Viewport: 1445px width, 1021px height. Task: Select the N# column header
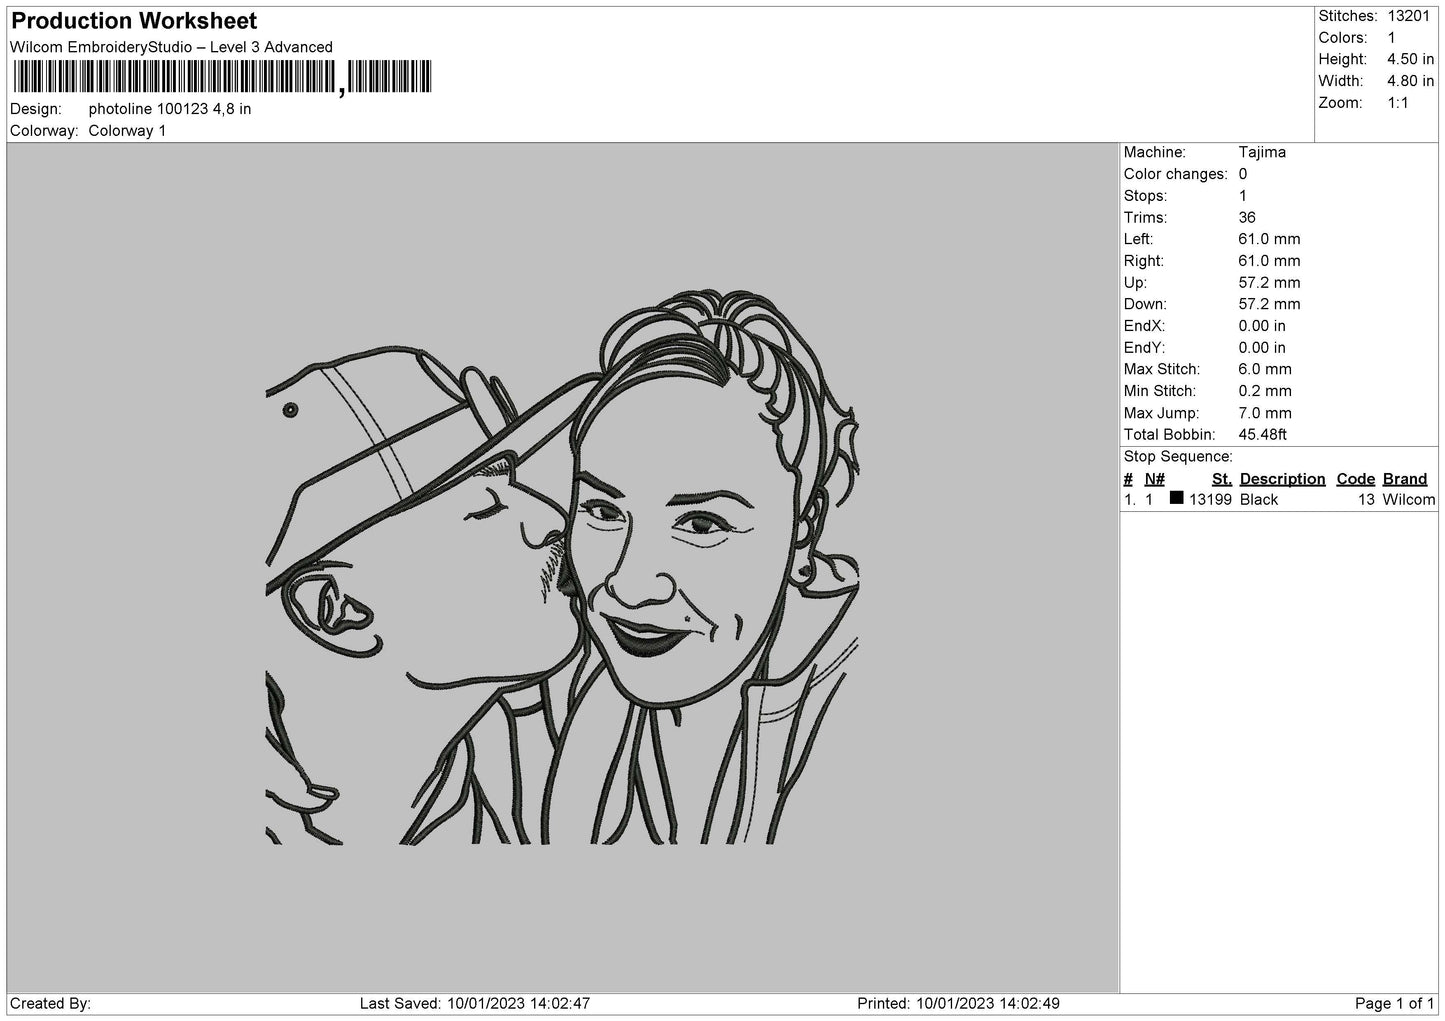point(1154,479)
